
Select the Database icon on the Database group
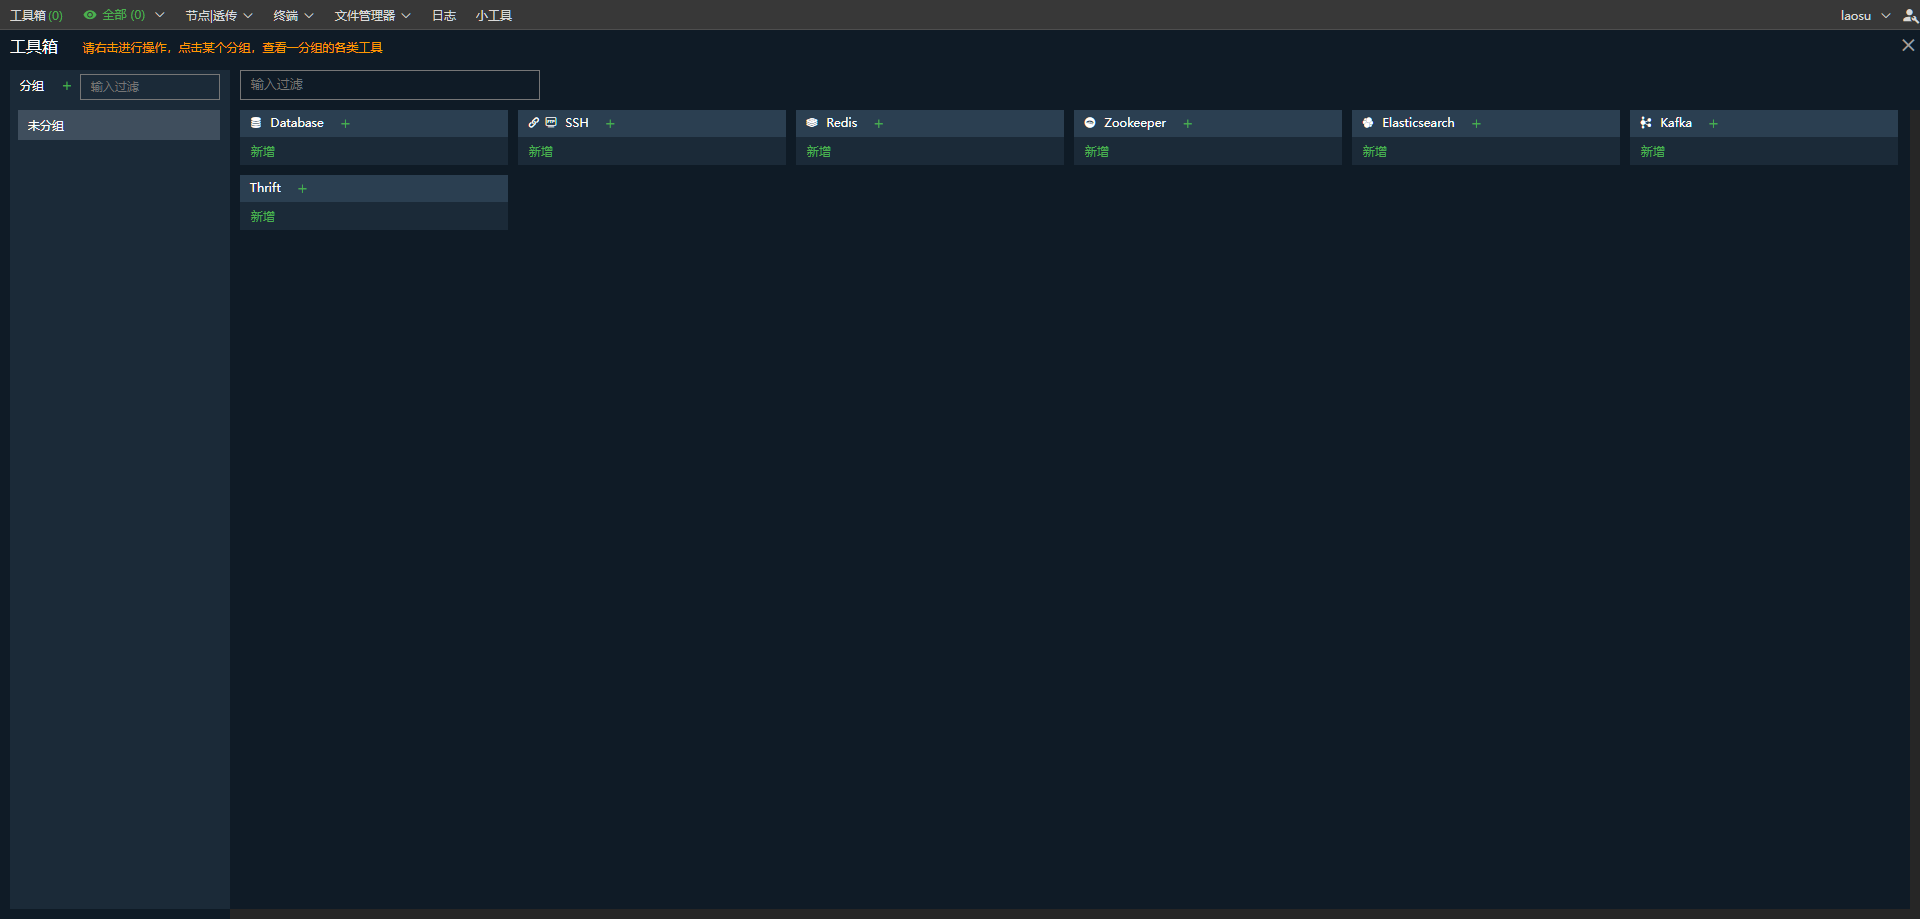coord(256,122)
